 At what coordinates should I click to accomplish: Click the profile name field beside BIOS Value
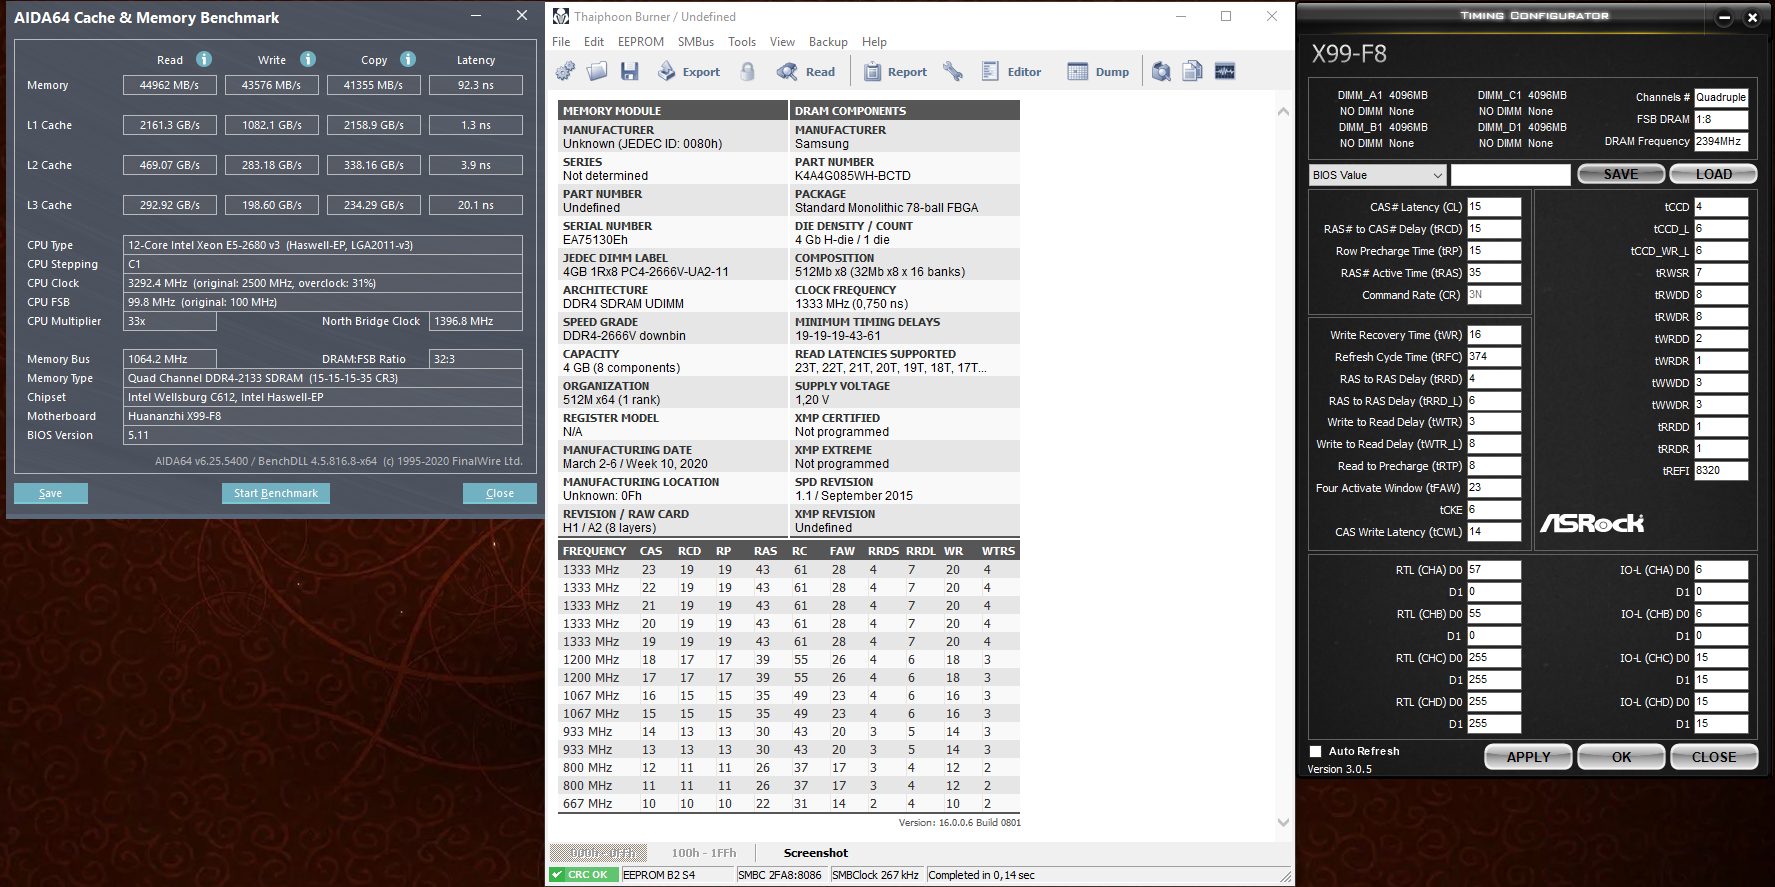[1511, 175]
